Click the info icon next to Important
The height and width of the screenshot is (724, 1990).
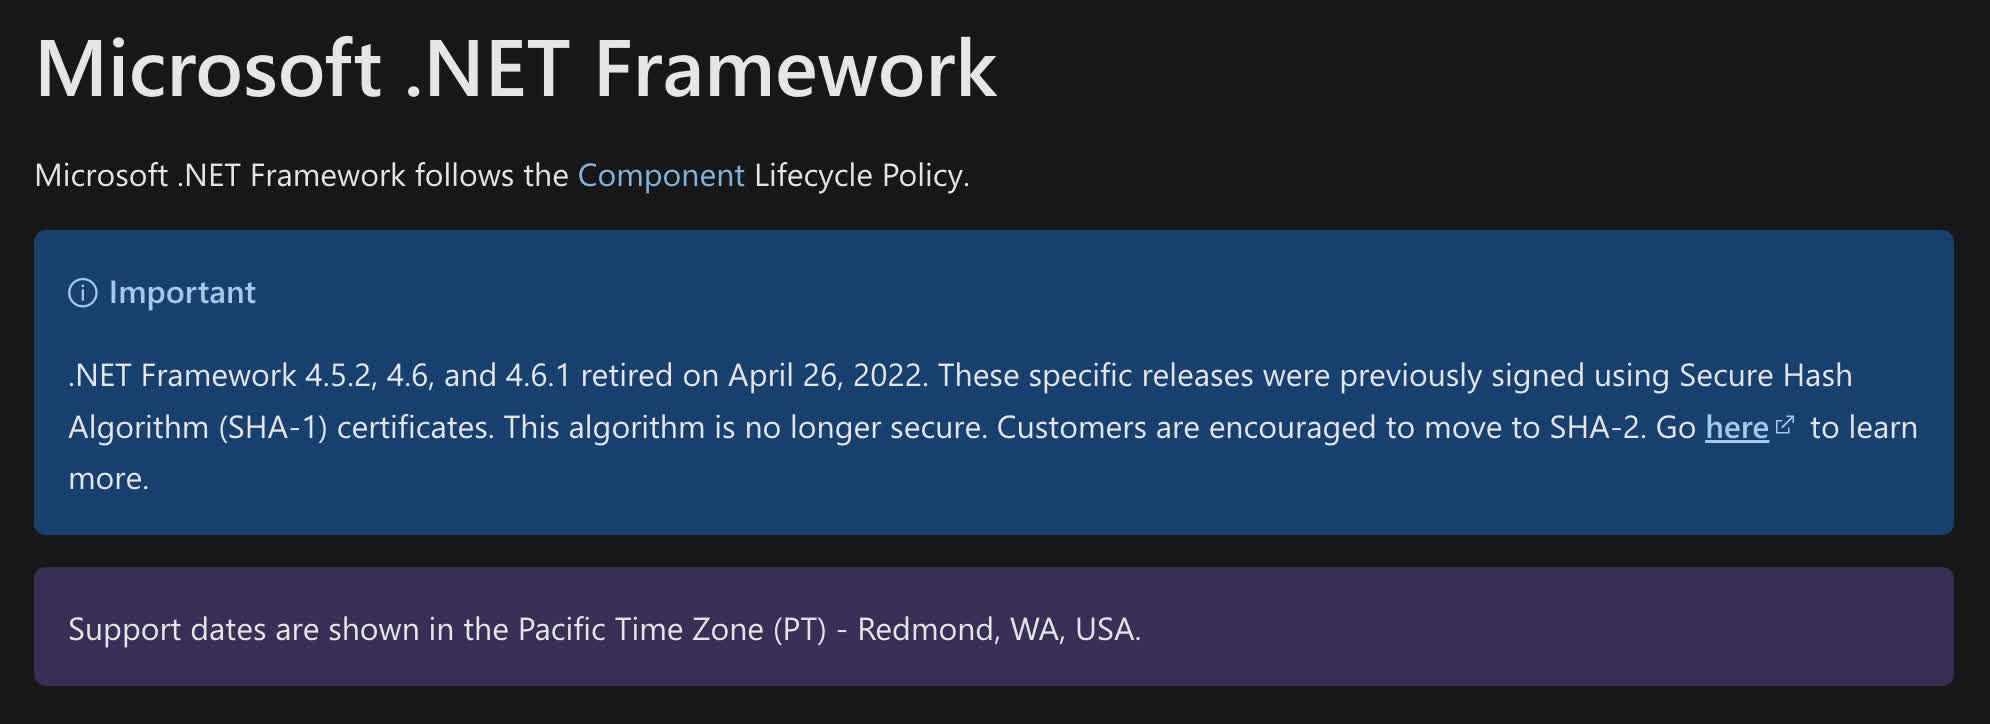tap(82, 293)
